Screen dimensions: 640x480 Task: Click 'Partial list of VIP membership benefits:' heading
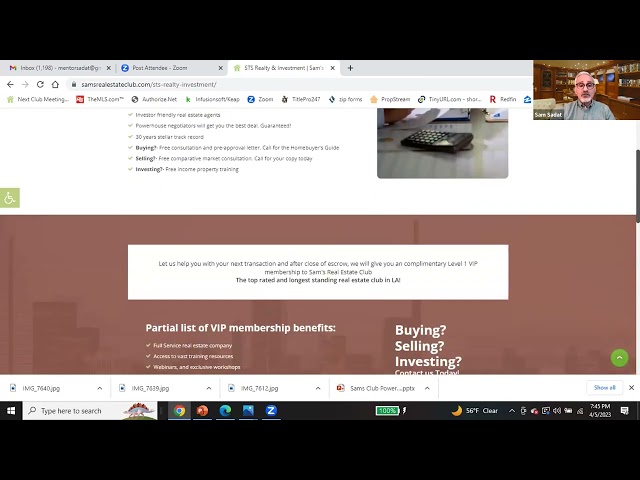click(x=240, y=328)
